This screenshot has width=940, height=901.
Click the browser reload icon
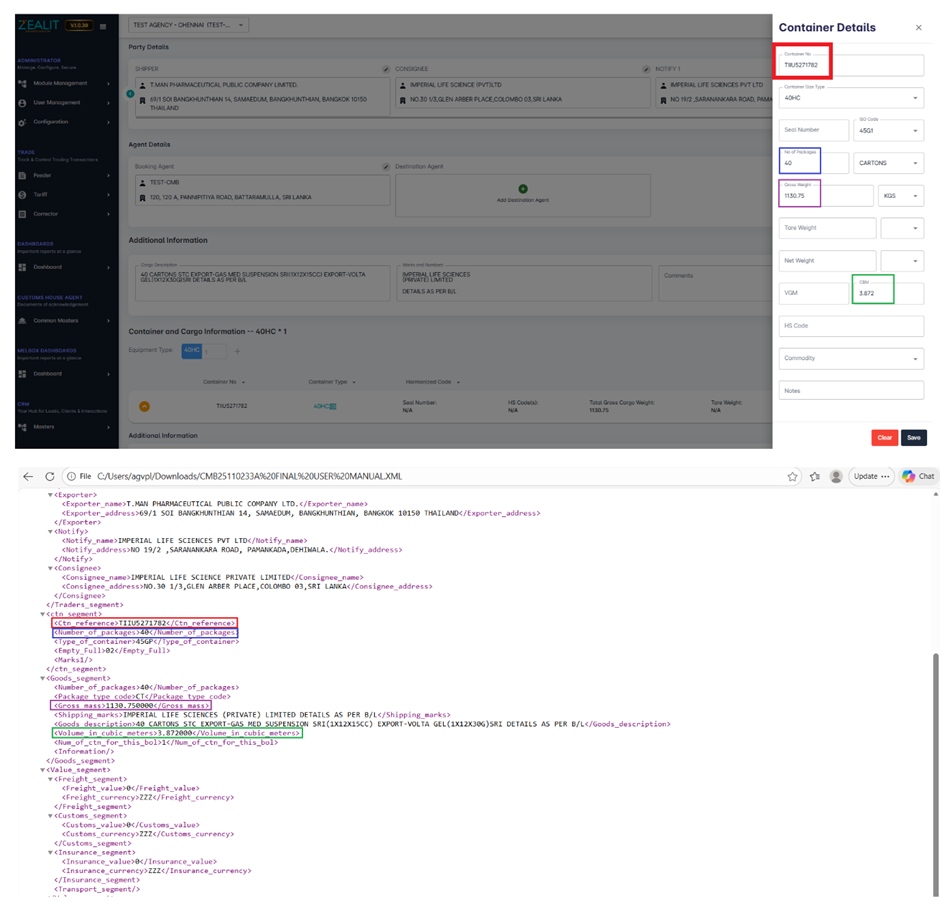50,477
